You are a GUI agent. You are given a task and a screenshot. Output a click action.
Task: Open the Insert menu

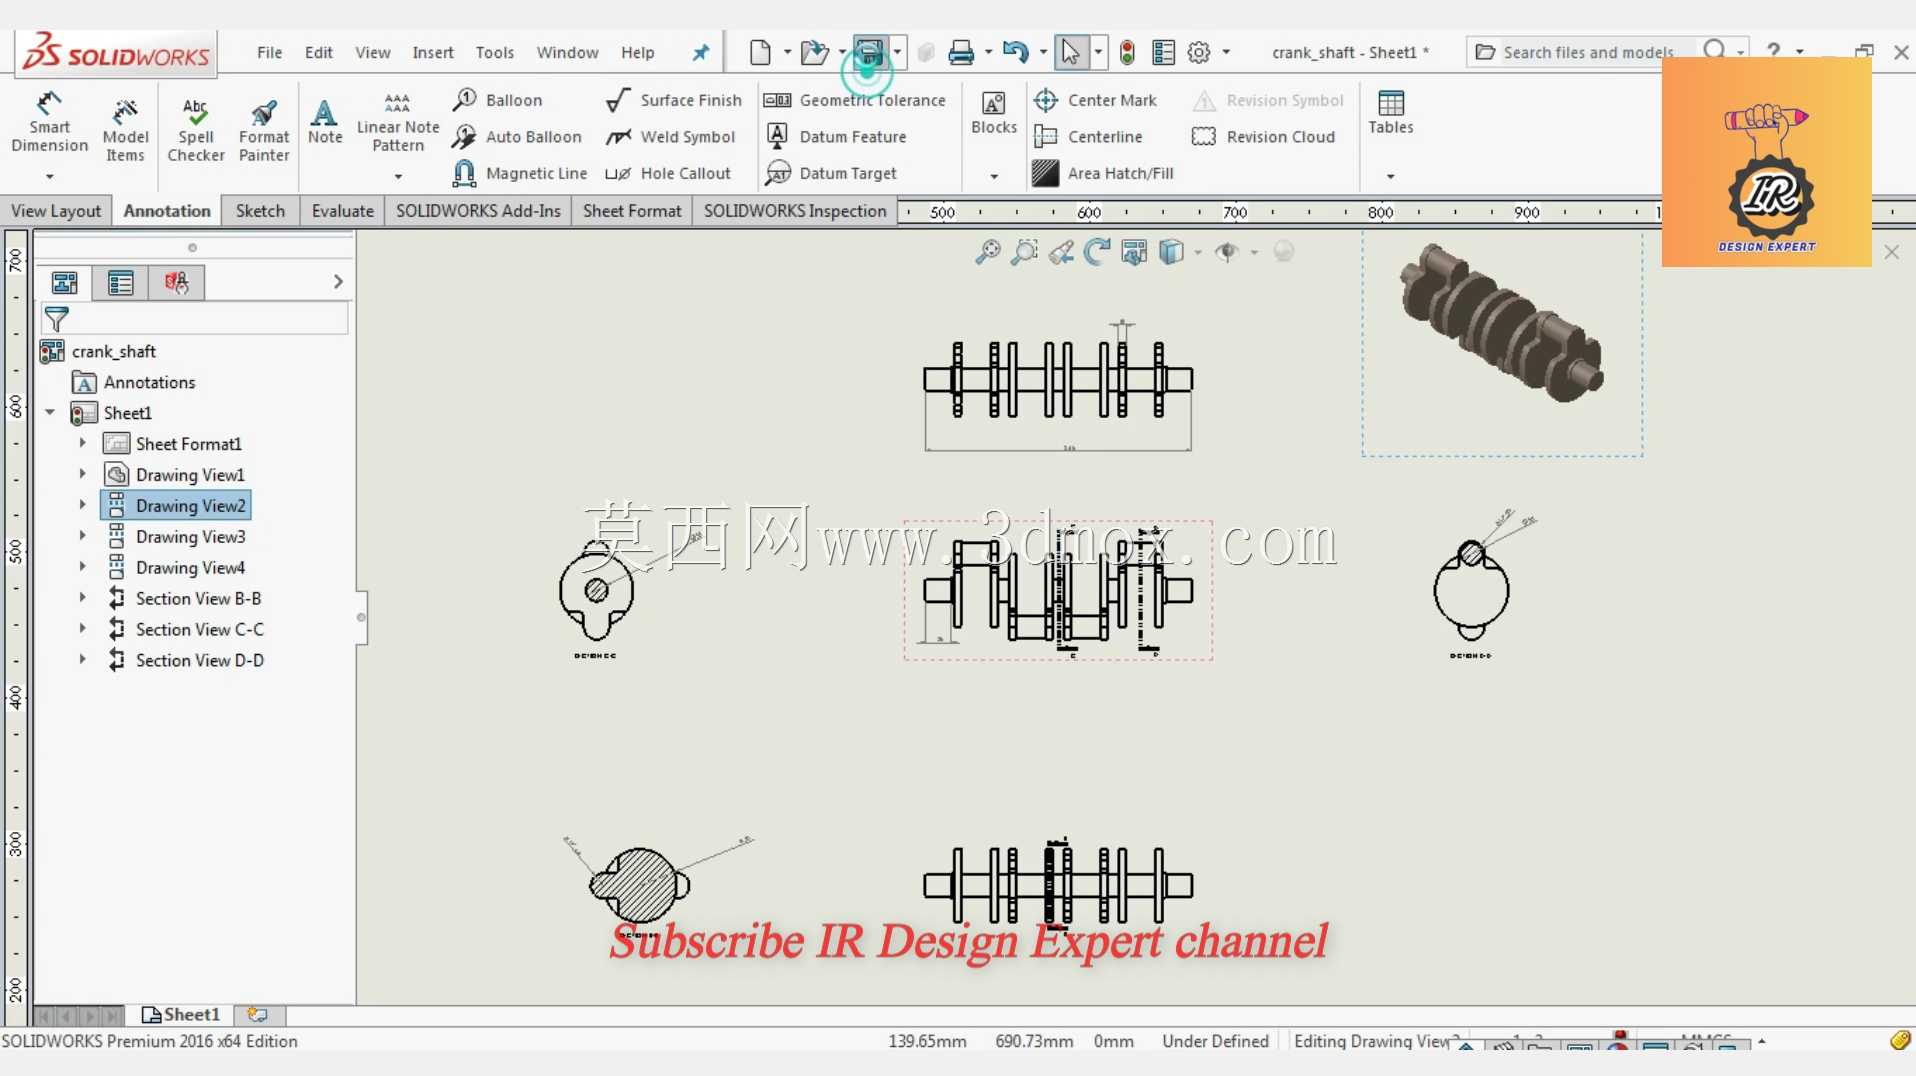432,52
